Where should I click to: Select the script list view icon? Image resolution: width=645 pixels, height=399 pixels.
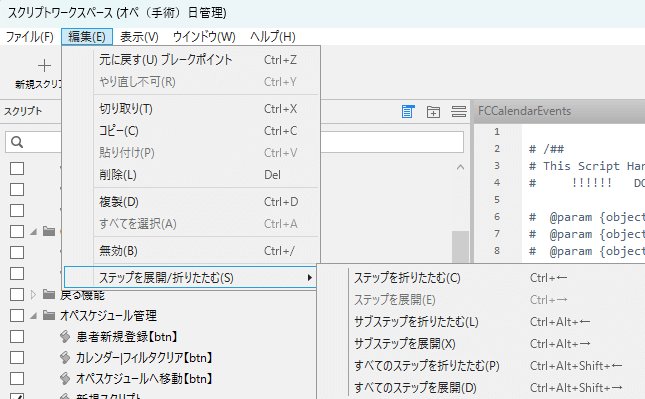pos(408,111)
